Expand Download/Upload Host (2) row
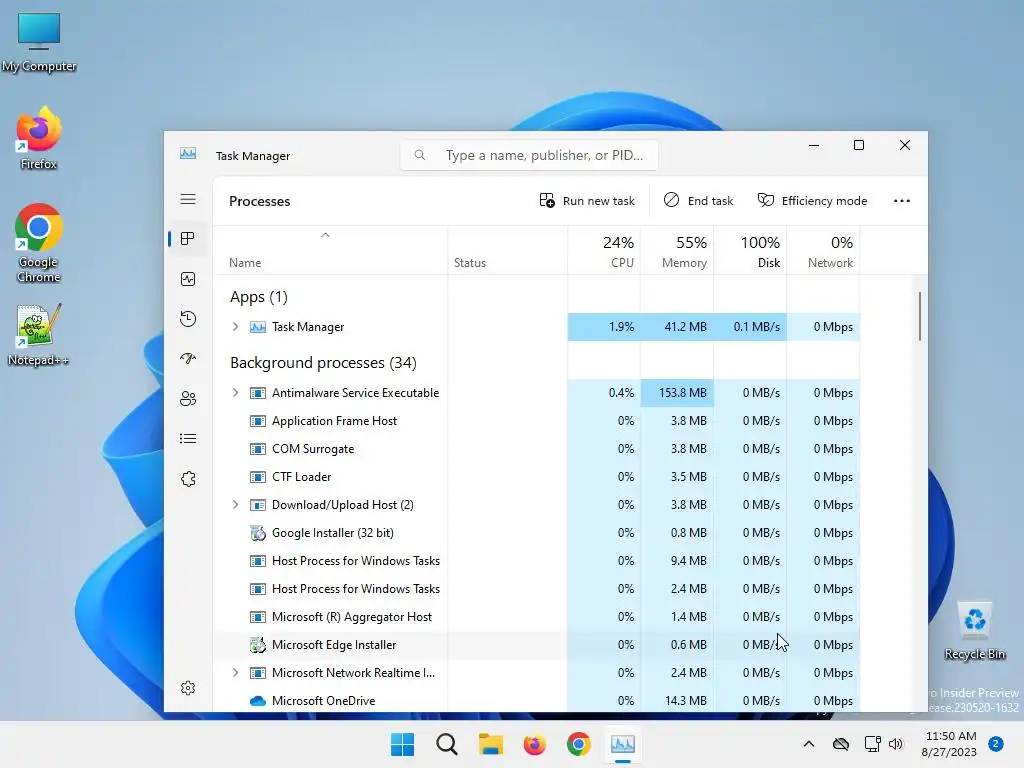The image size is (1024, 768). tap(235, 505)
